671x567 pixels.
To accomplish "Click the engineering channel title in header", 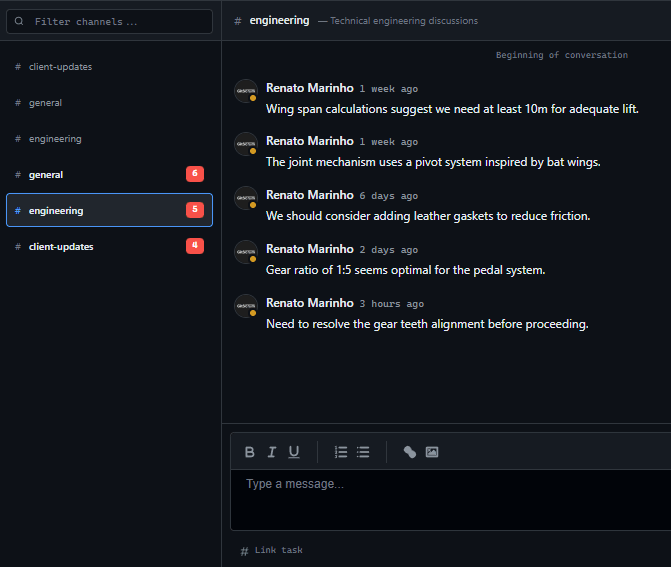I will tap(279, 21).
